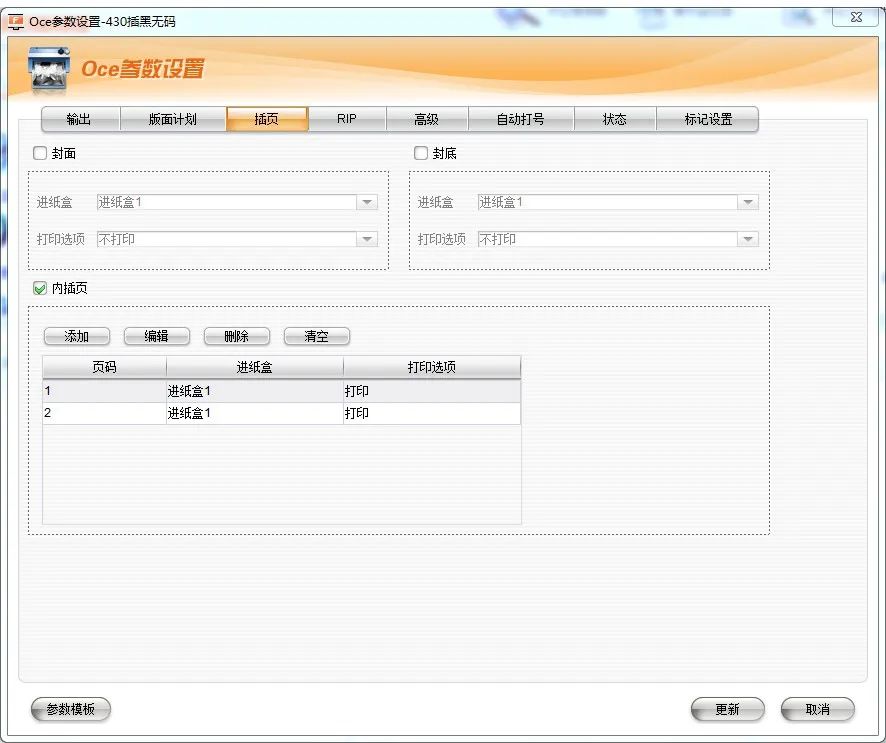The height and width of the screenshot is (743, 886).
Task: Uncheck the 内插页 checkbox
Action: click(x=40, y=289)
